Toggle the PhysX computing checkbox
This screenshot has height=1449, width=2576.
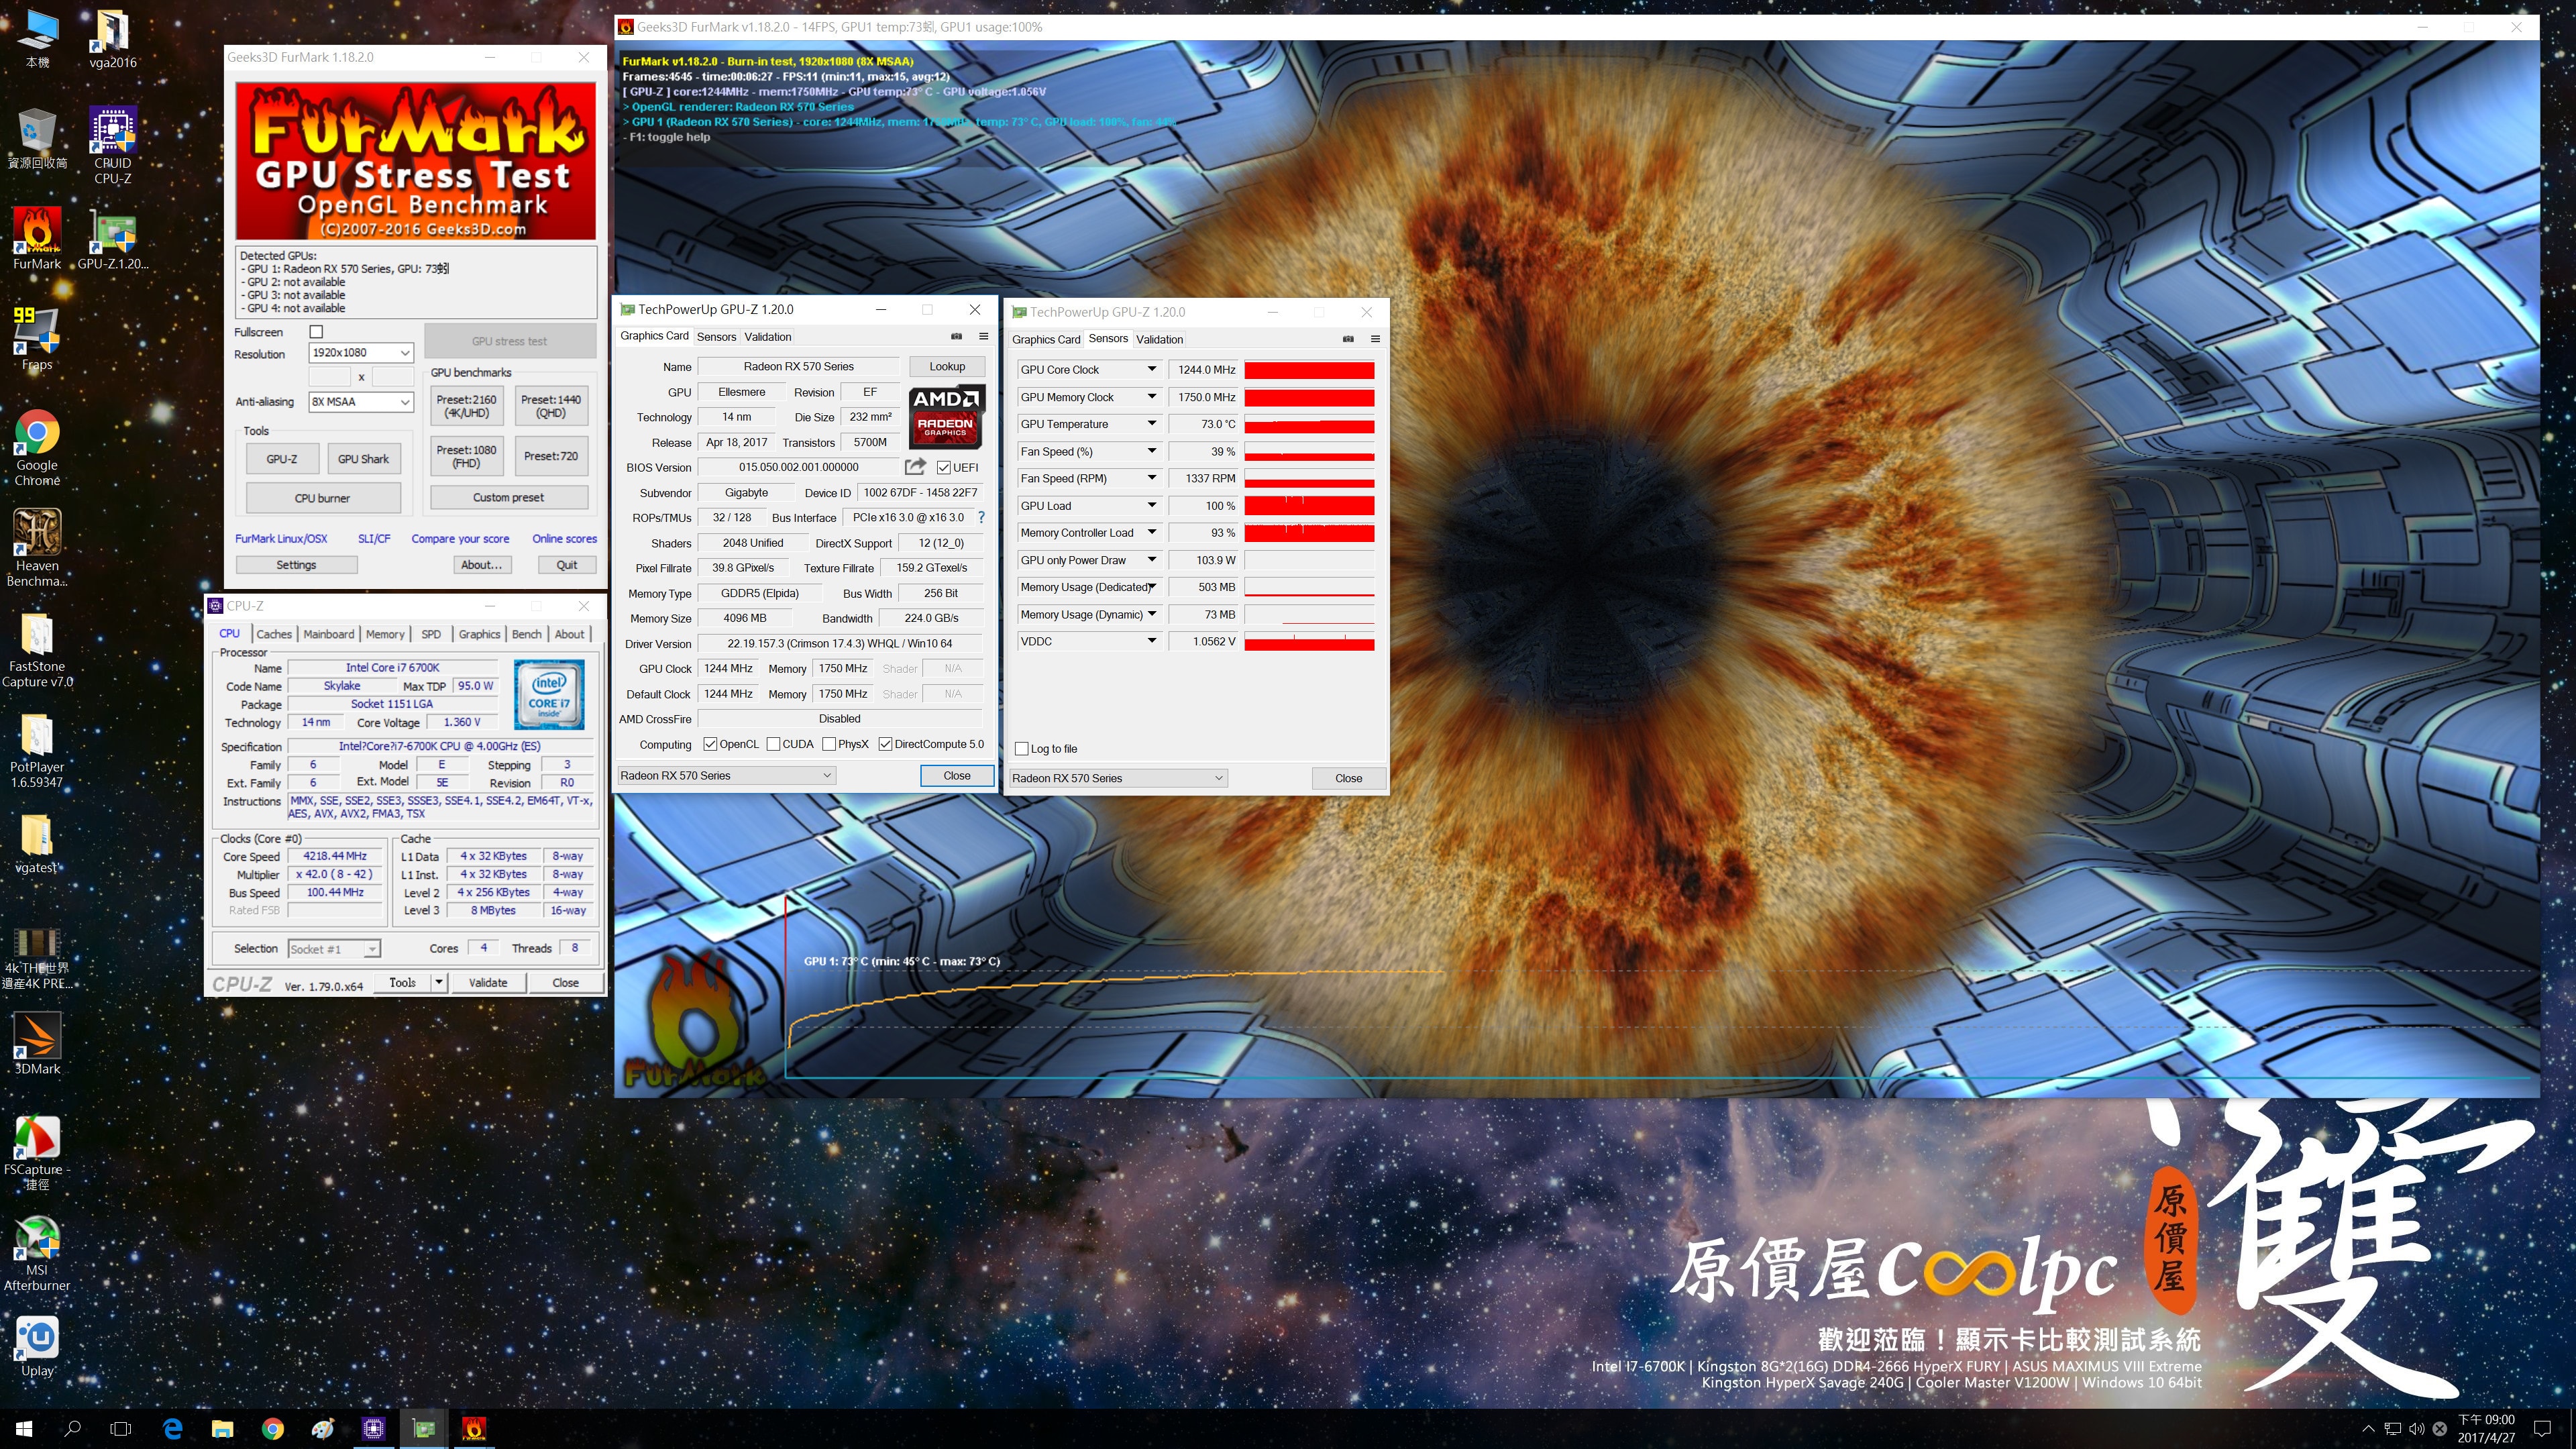pyautogui.click(x=829, y=744)
